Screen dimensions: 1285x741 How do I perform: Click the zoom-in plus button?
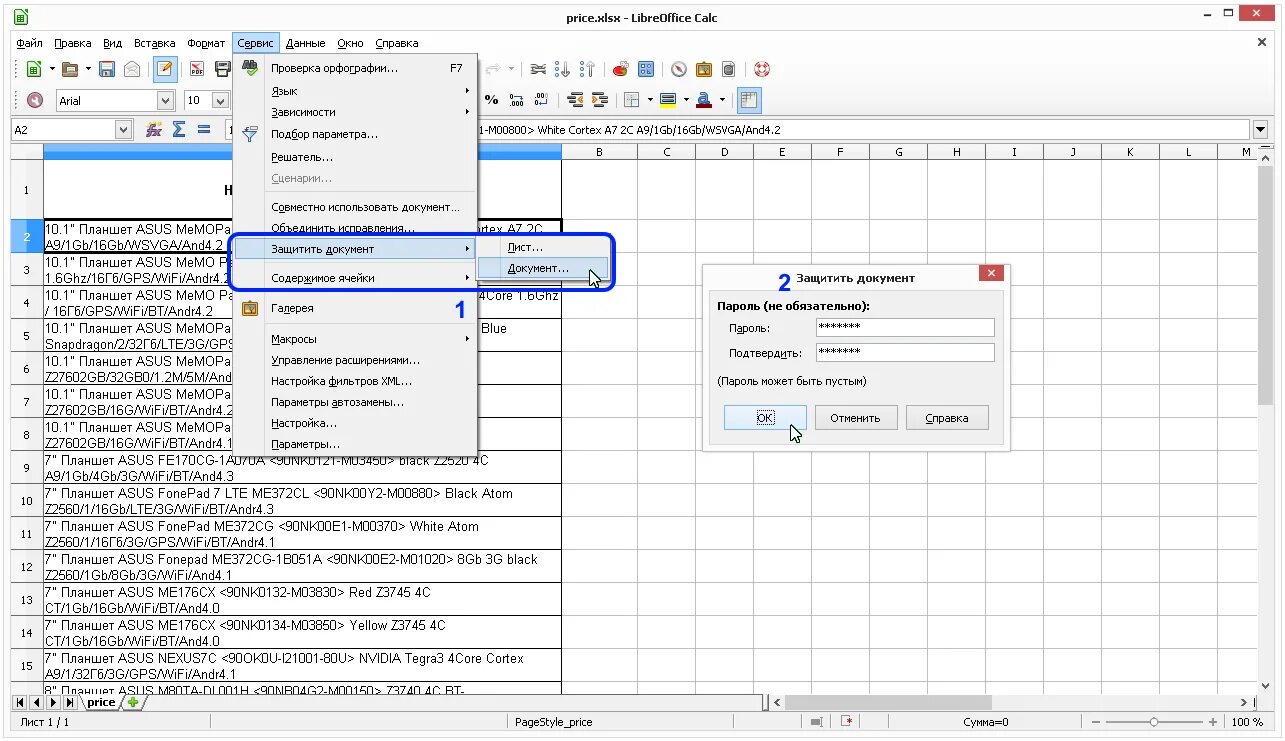[x=1213, y=722]
